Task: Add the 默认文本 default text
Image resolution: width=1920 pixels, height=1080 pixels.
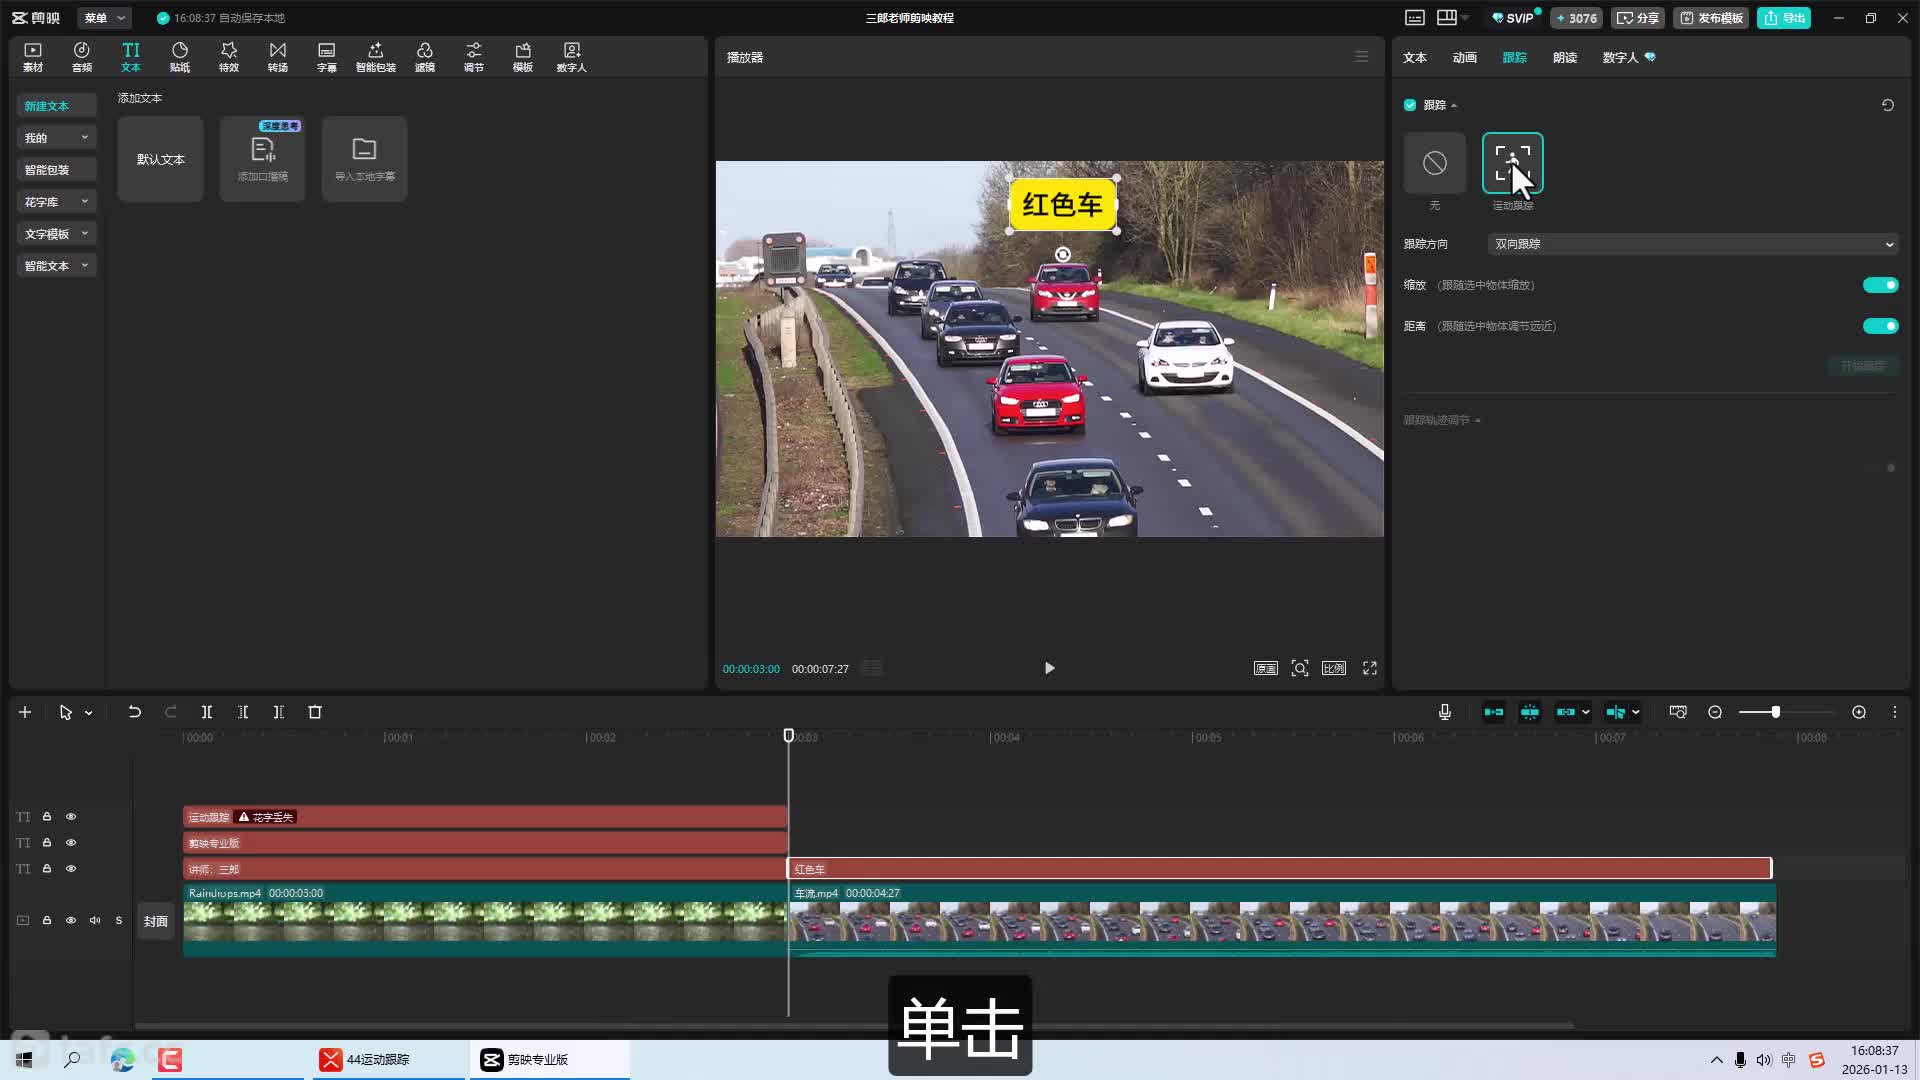Action: pyautogui.click(x=160, y=159)
